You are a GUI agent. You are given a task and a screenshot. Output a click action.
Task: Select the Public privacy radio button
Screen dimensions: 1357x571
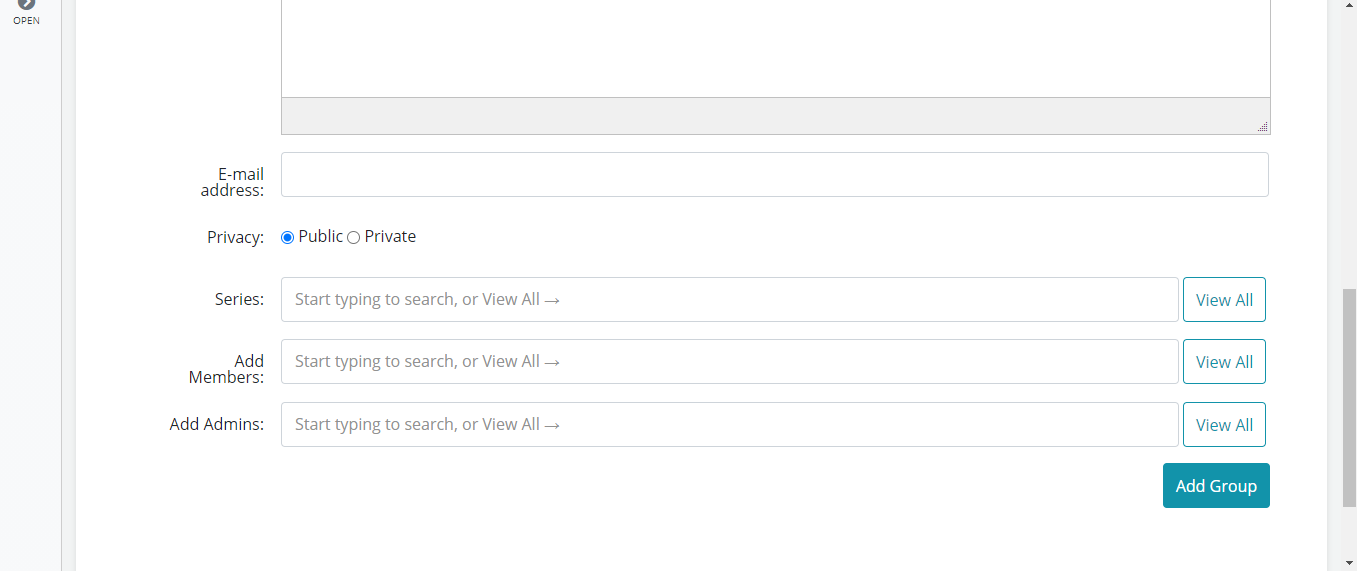coord(288,237)
